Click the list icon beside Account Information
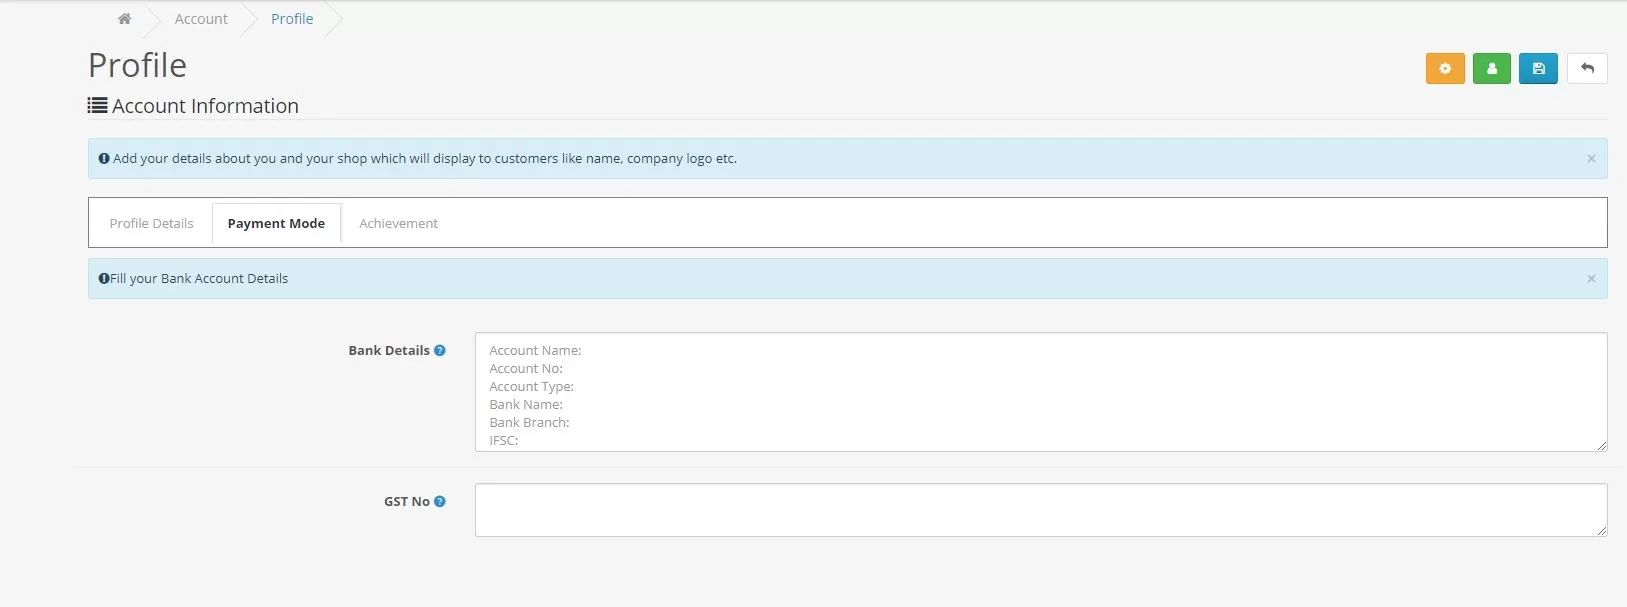1627x607 pixels. [97, 106]
